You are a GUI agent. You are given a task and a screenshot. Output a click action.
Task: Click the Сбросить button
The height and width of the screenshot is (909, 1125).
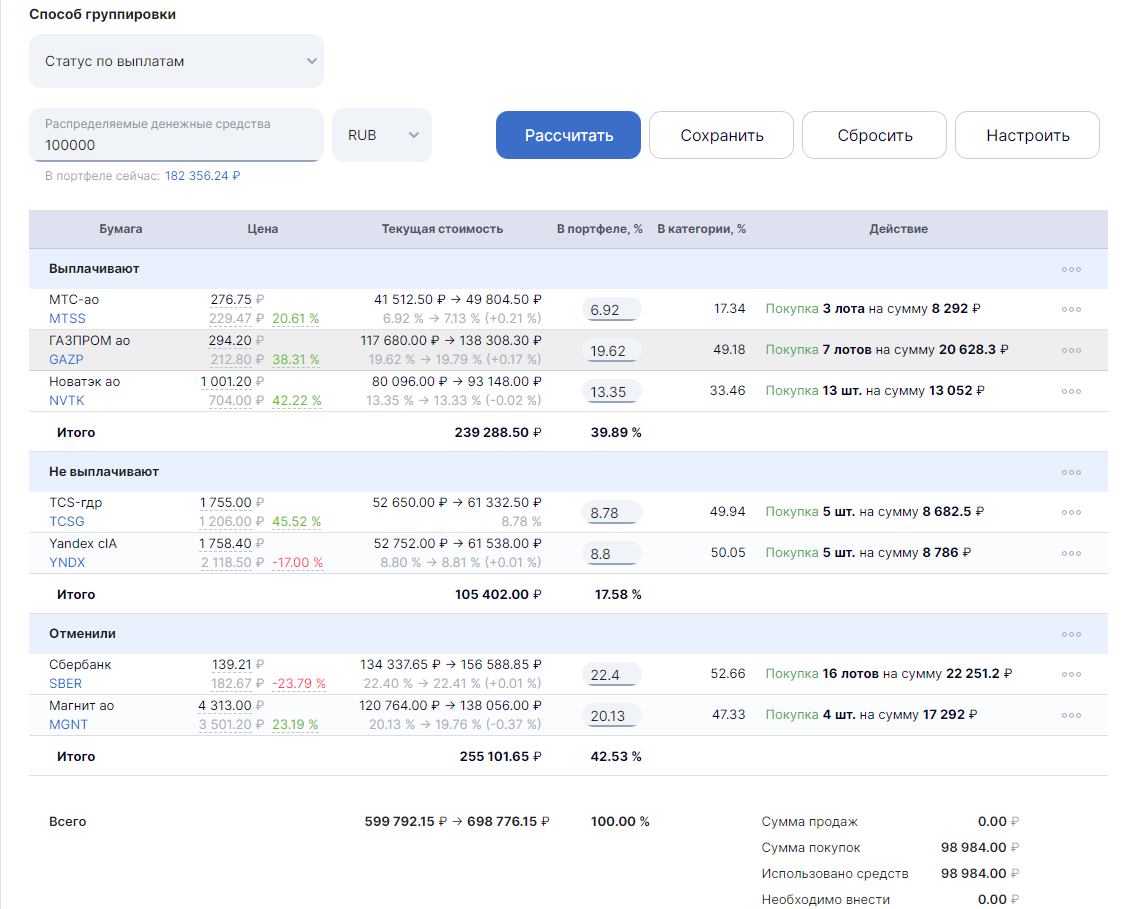point(874,135)
